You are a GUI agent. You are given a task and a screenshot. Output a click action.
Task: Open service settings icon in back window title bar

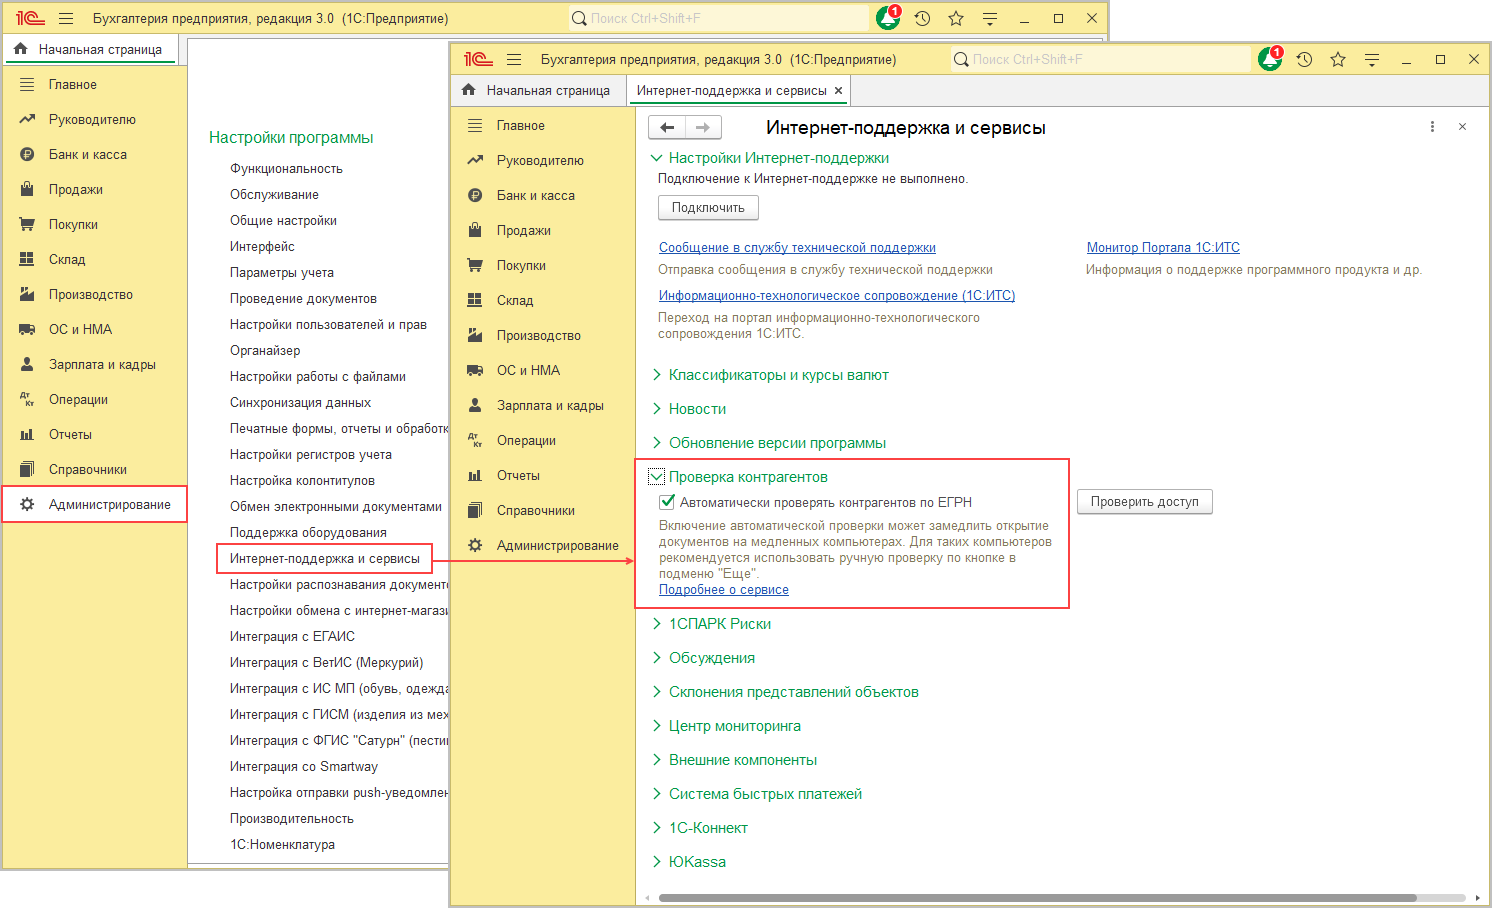[x=990, y=19]
